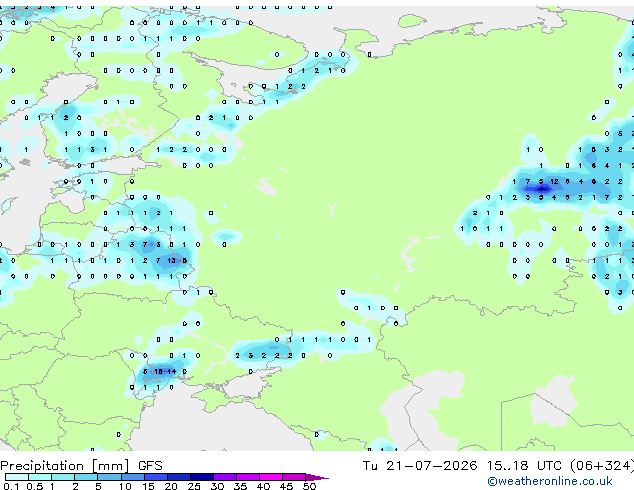Pick the 15–20 mm legend color swatch
This screenshot has width=634, height=490.
pyautogui.click(x=155, y=477)
